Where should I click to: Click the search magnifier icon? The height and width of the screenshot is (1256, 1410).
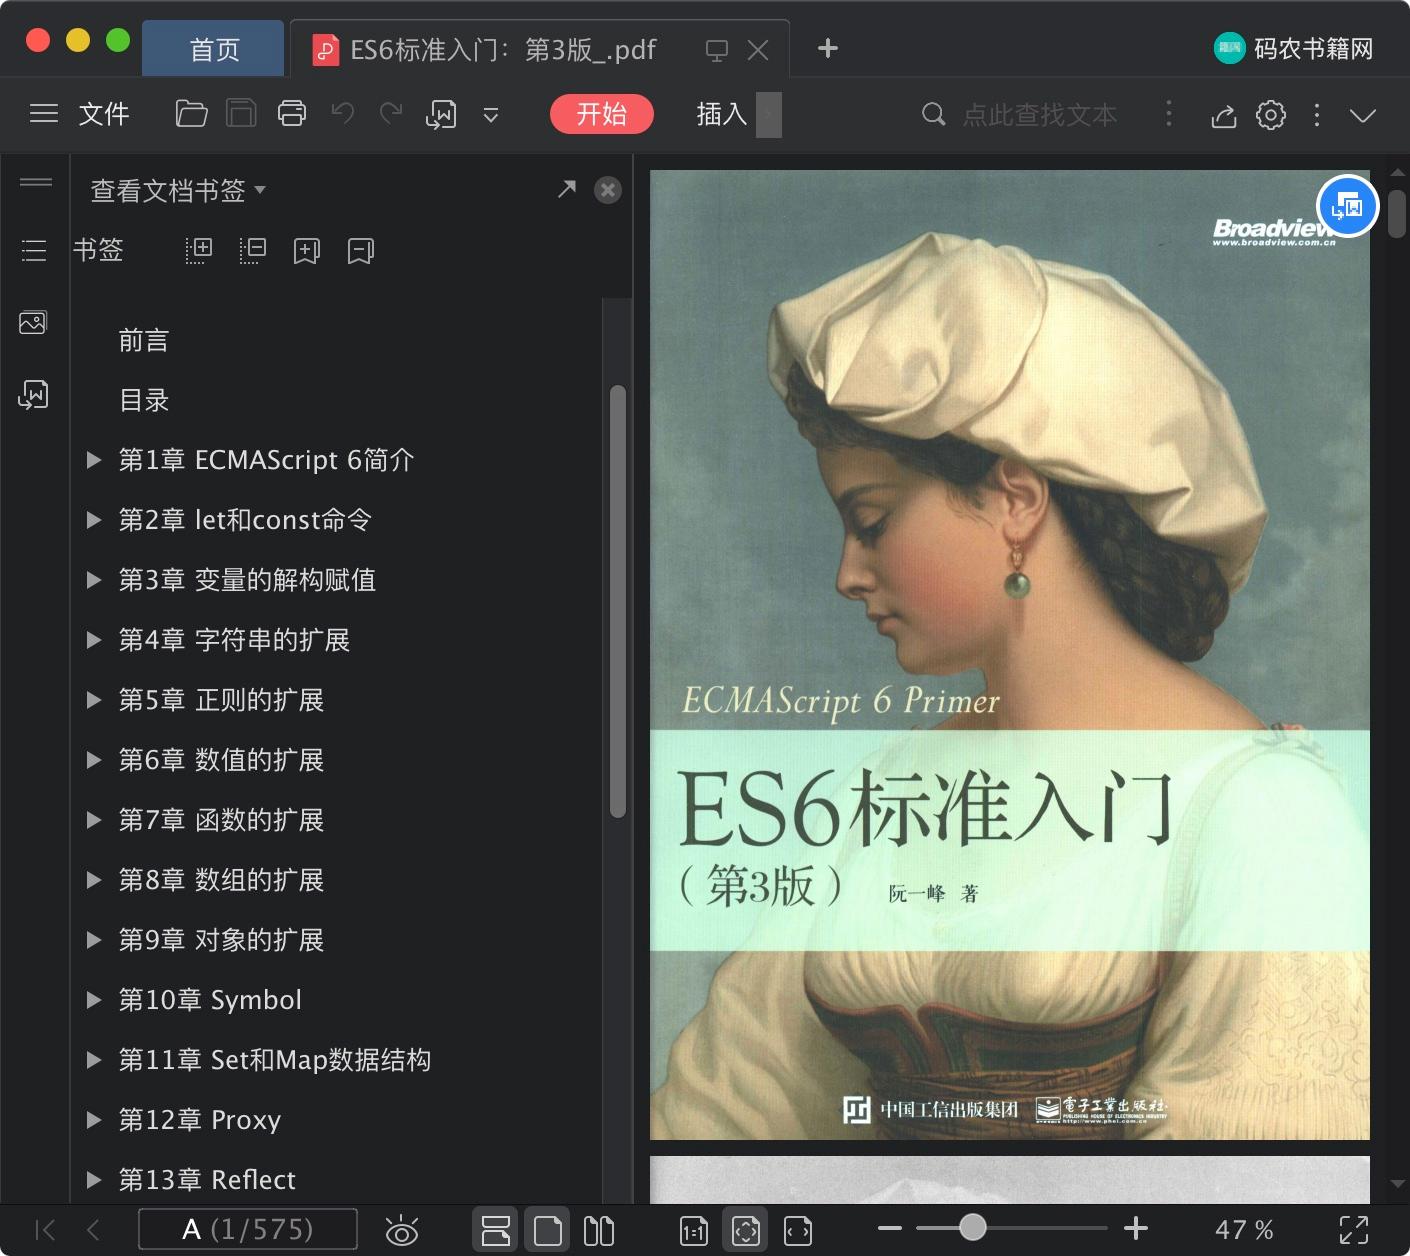pos(933,114)
